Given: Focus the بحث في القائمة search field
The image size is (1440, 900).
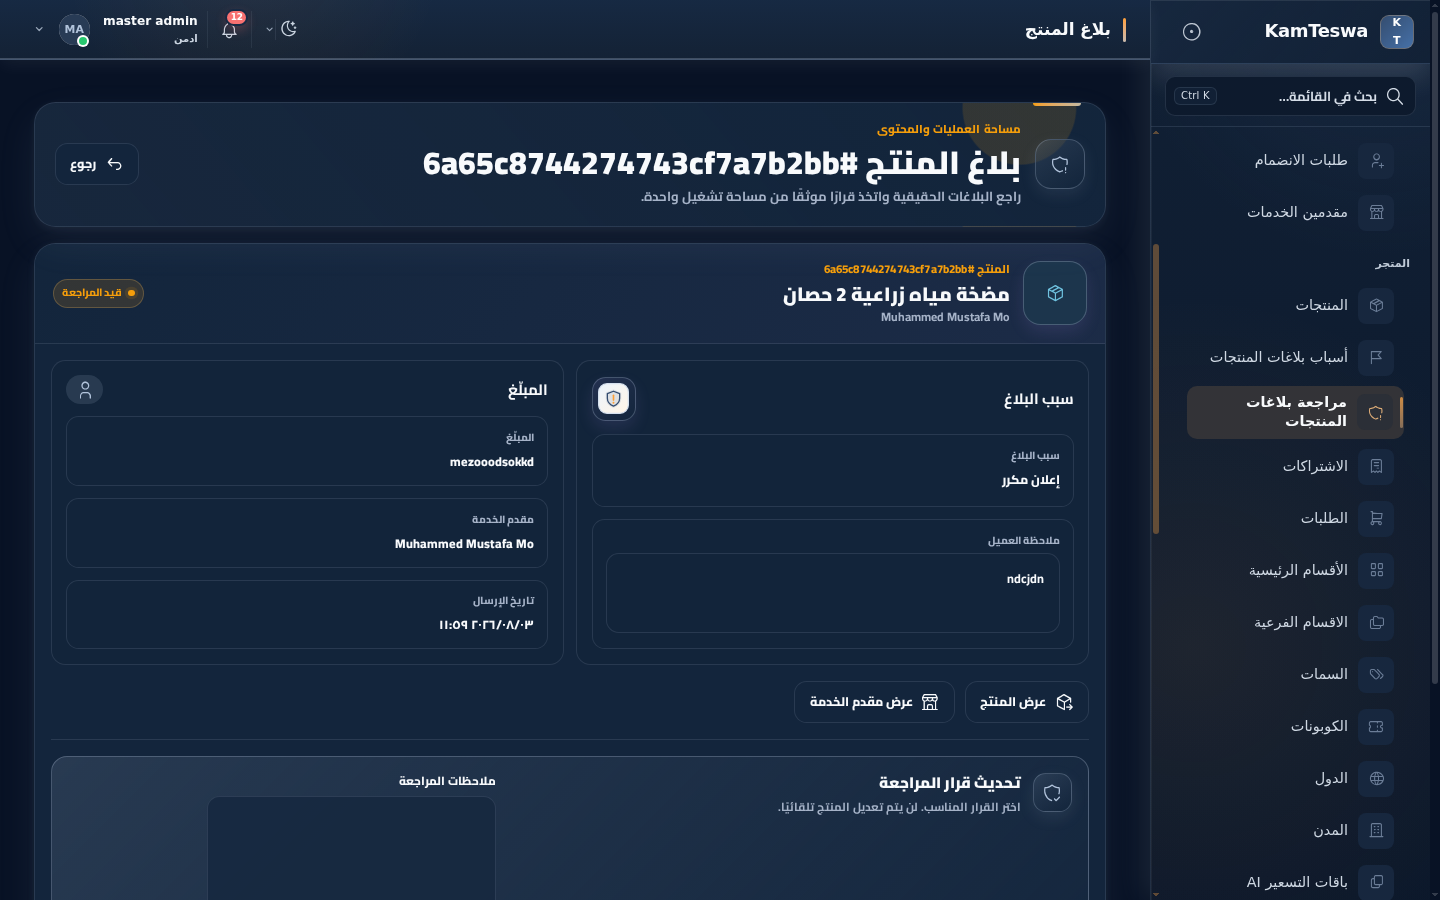Looking at the screenshot, I should [x=1290, y=96].
